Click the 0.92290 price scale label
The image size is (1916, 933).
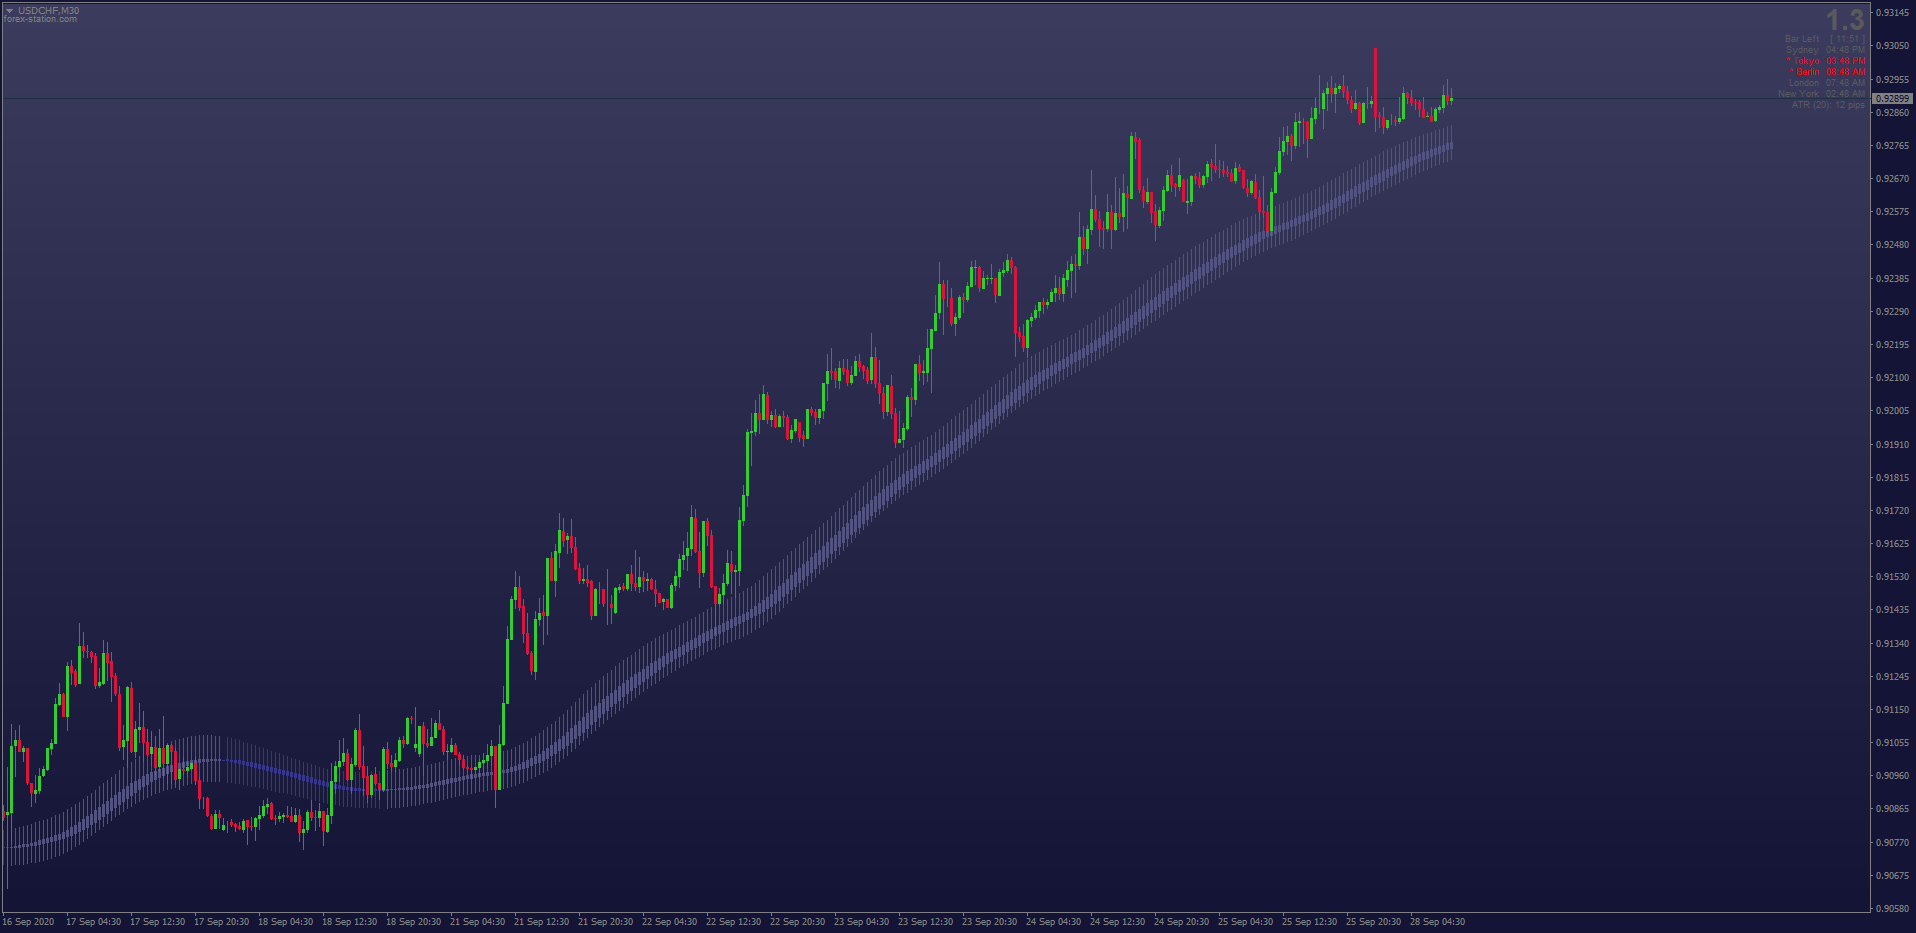(1892, 312)
